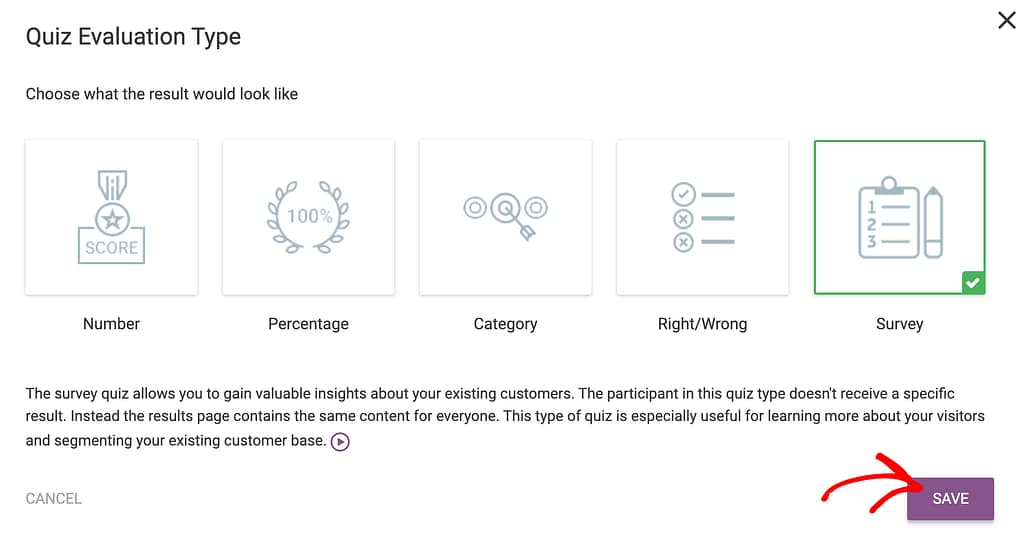Close the Quiz Evaluation Type dialog
Viewport: 1024px width, 537px height.
1006,20
